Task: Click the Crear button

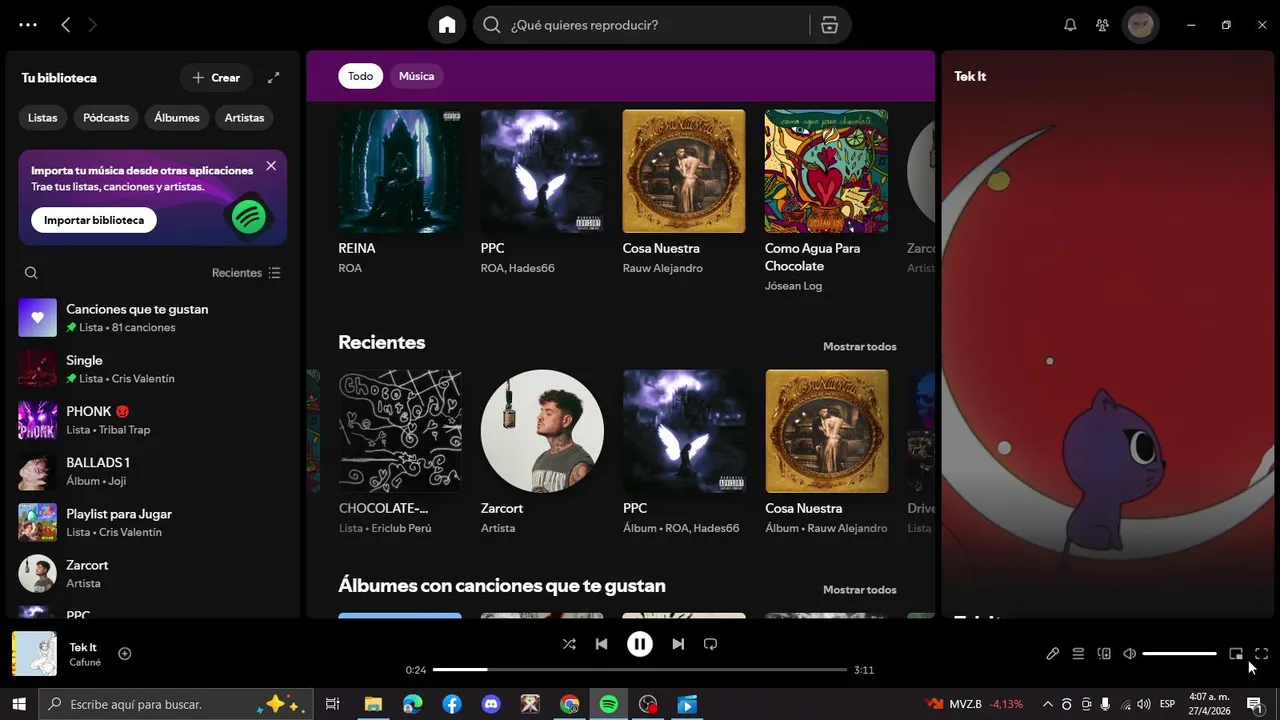Action: point(216,77)
